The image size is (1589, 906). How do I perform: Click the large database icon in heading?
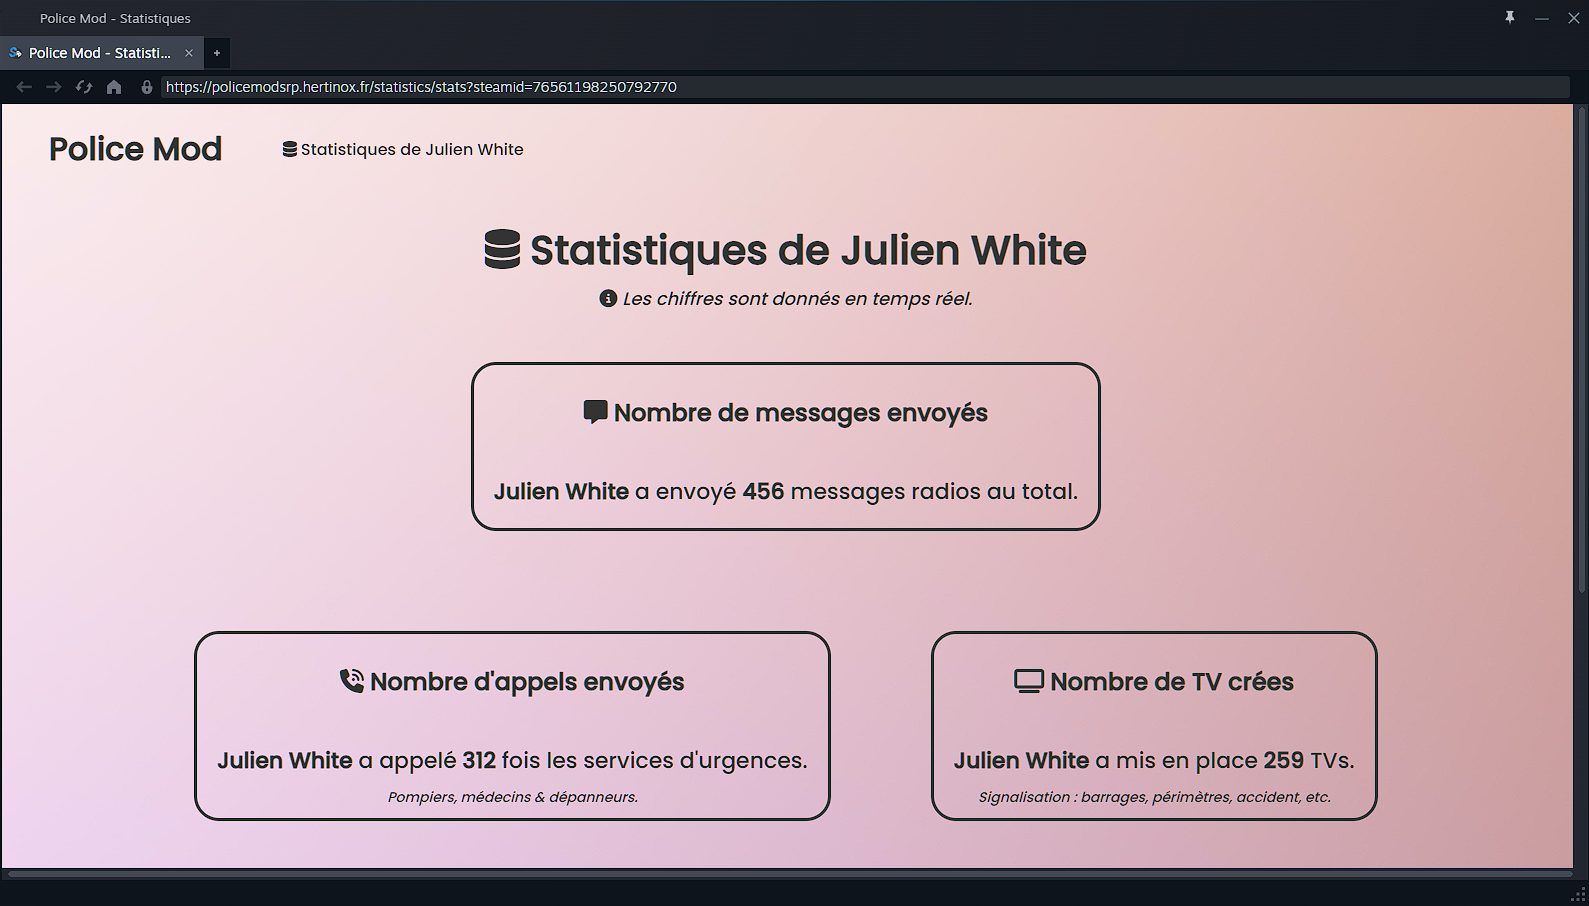502,249
